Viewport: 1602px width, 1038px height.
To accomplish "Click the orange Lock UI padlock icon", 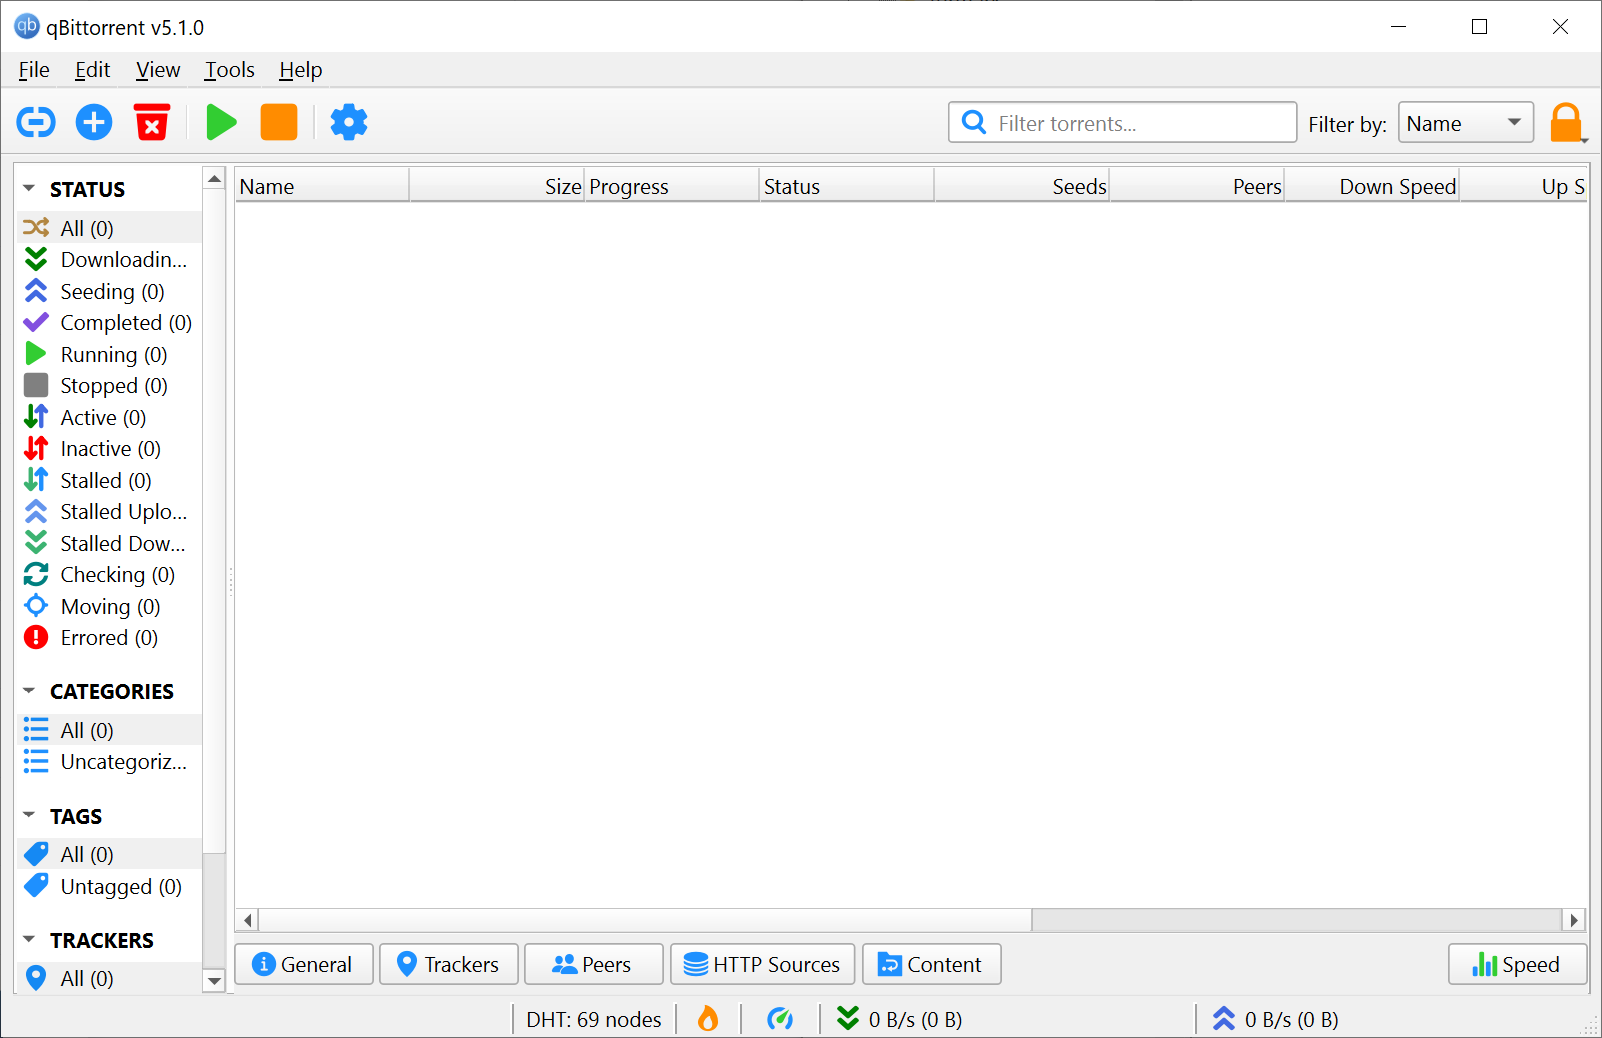I will point(1565,123).
